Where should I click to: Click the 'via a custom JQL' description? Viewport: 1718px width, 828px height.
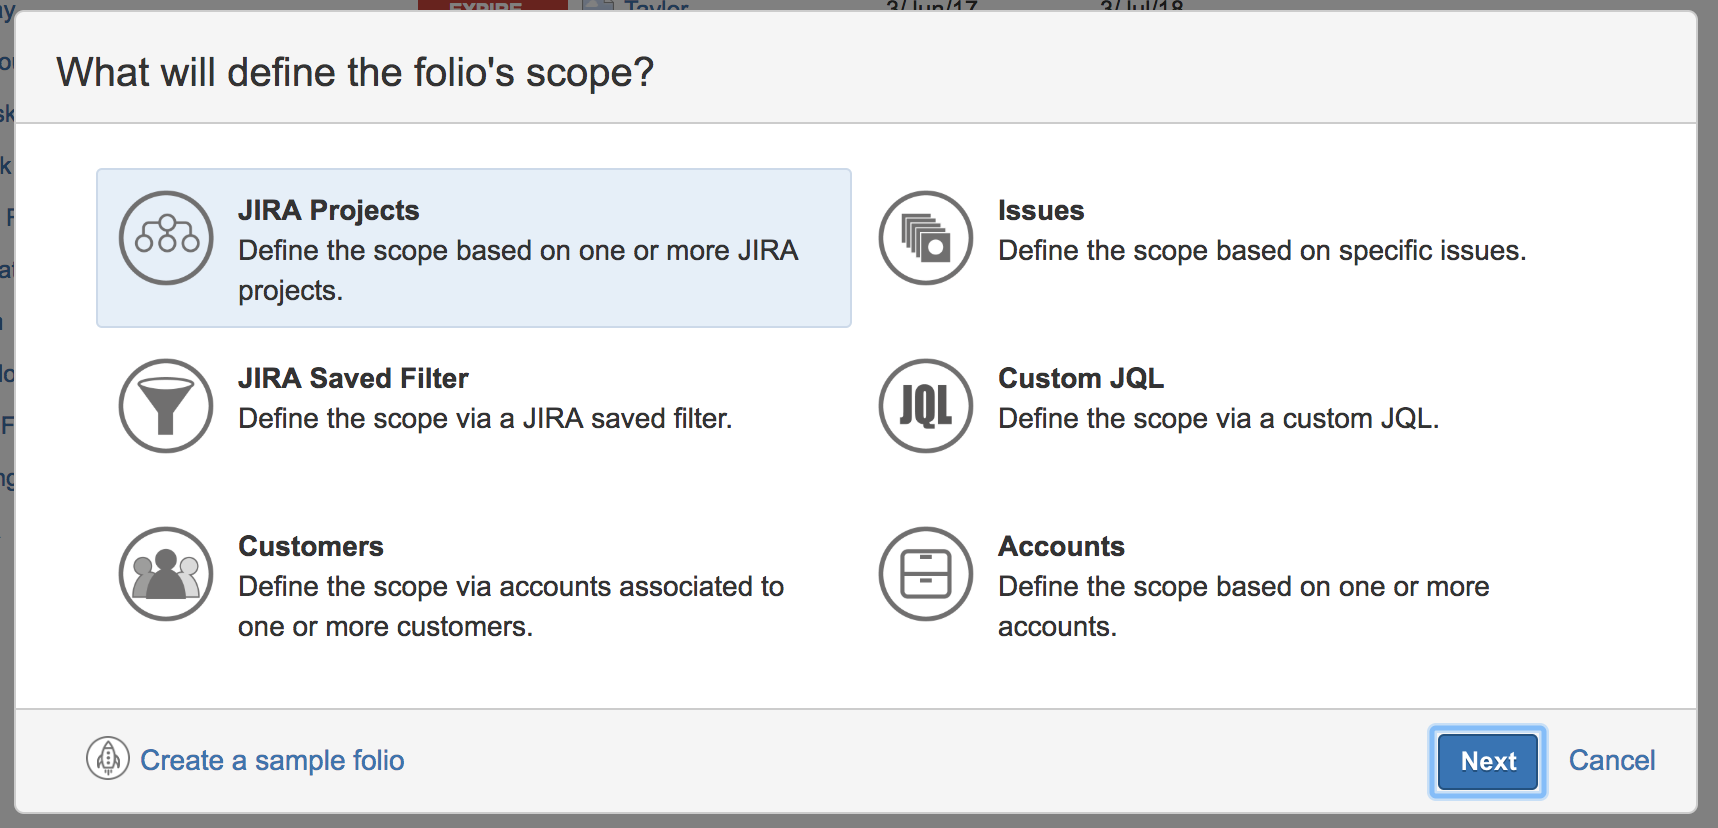[x=1218, y=418]
